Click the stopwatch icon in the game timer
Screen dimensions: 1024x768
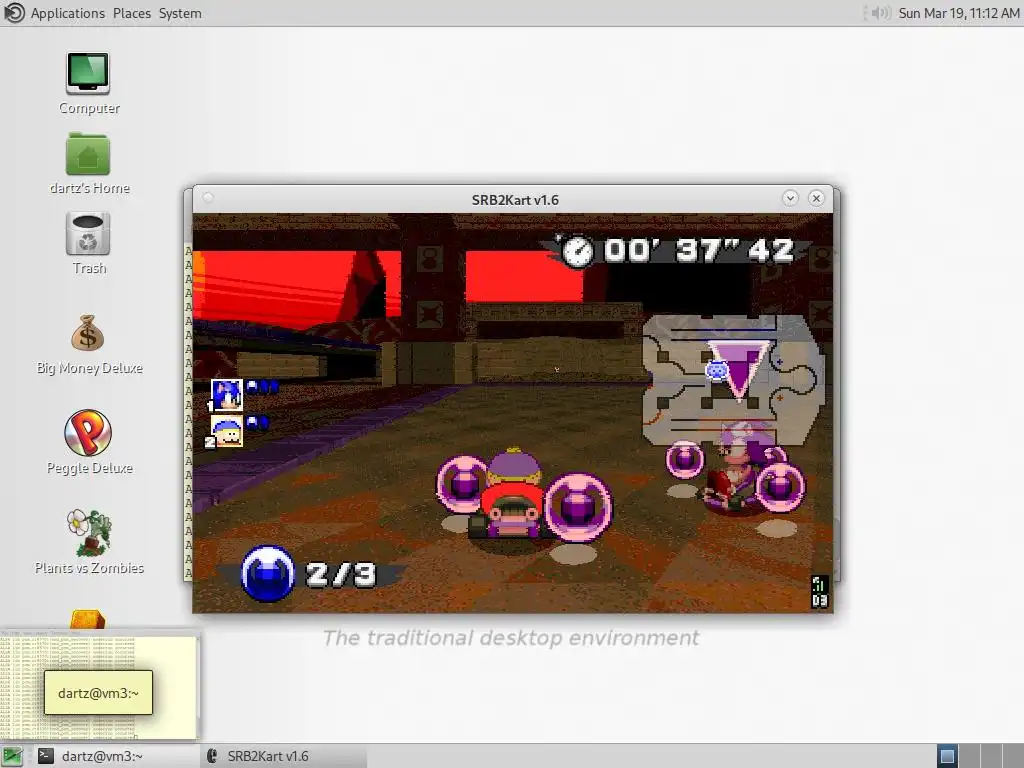(577, 251)
